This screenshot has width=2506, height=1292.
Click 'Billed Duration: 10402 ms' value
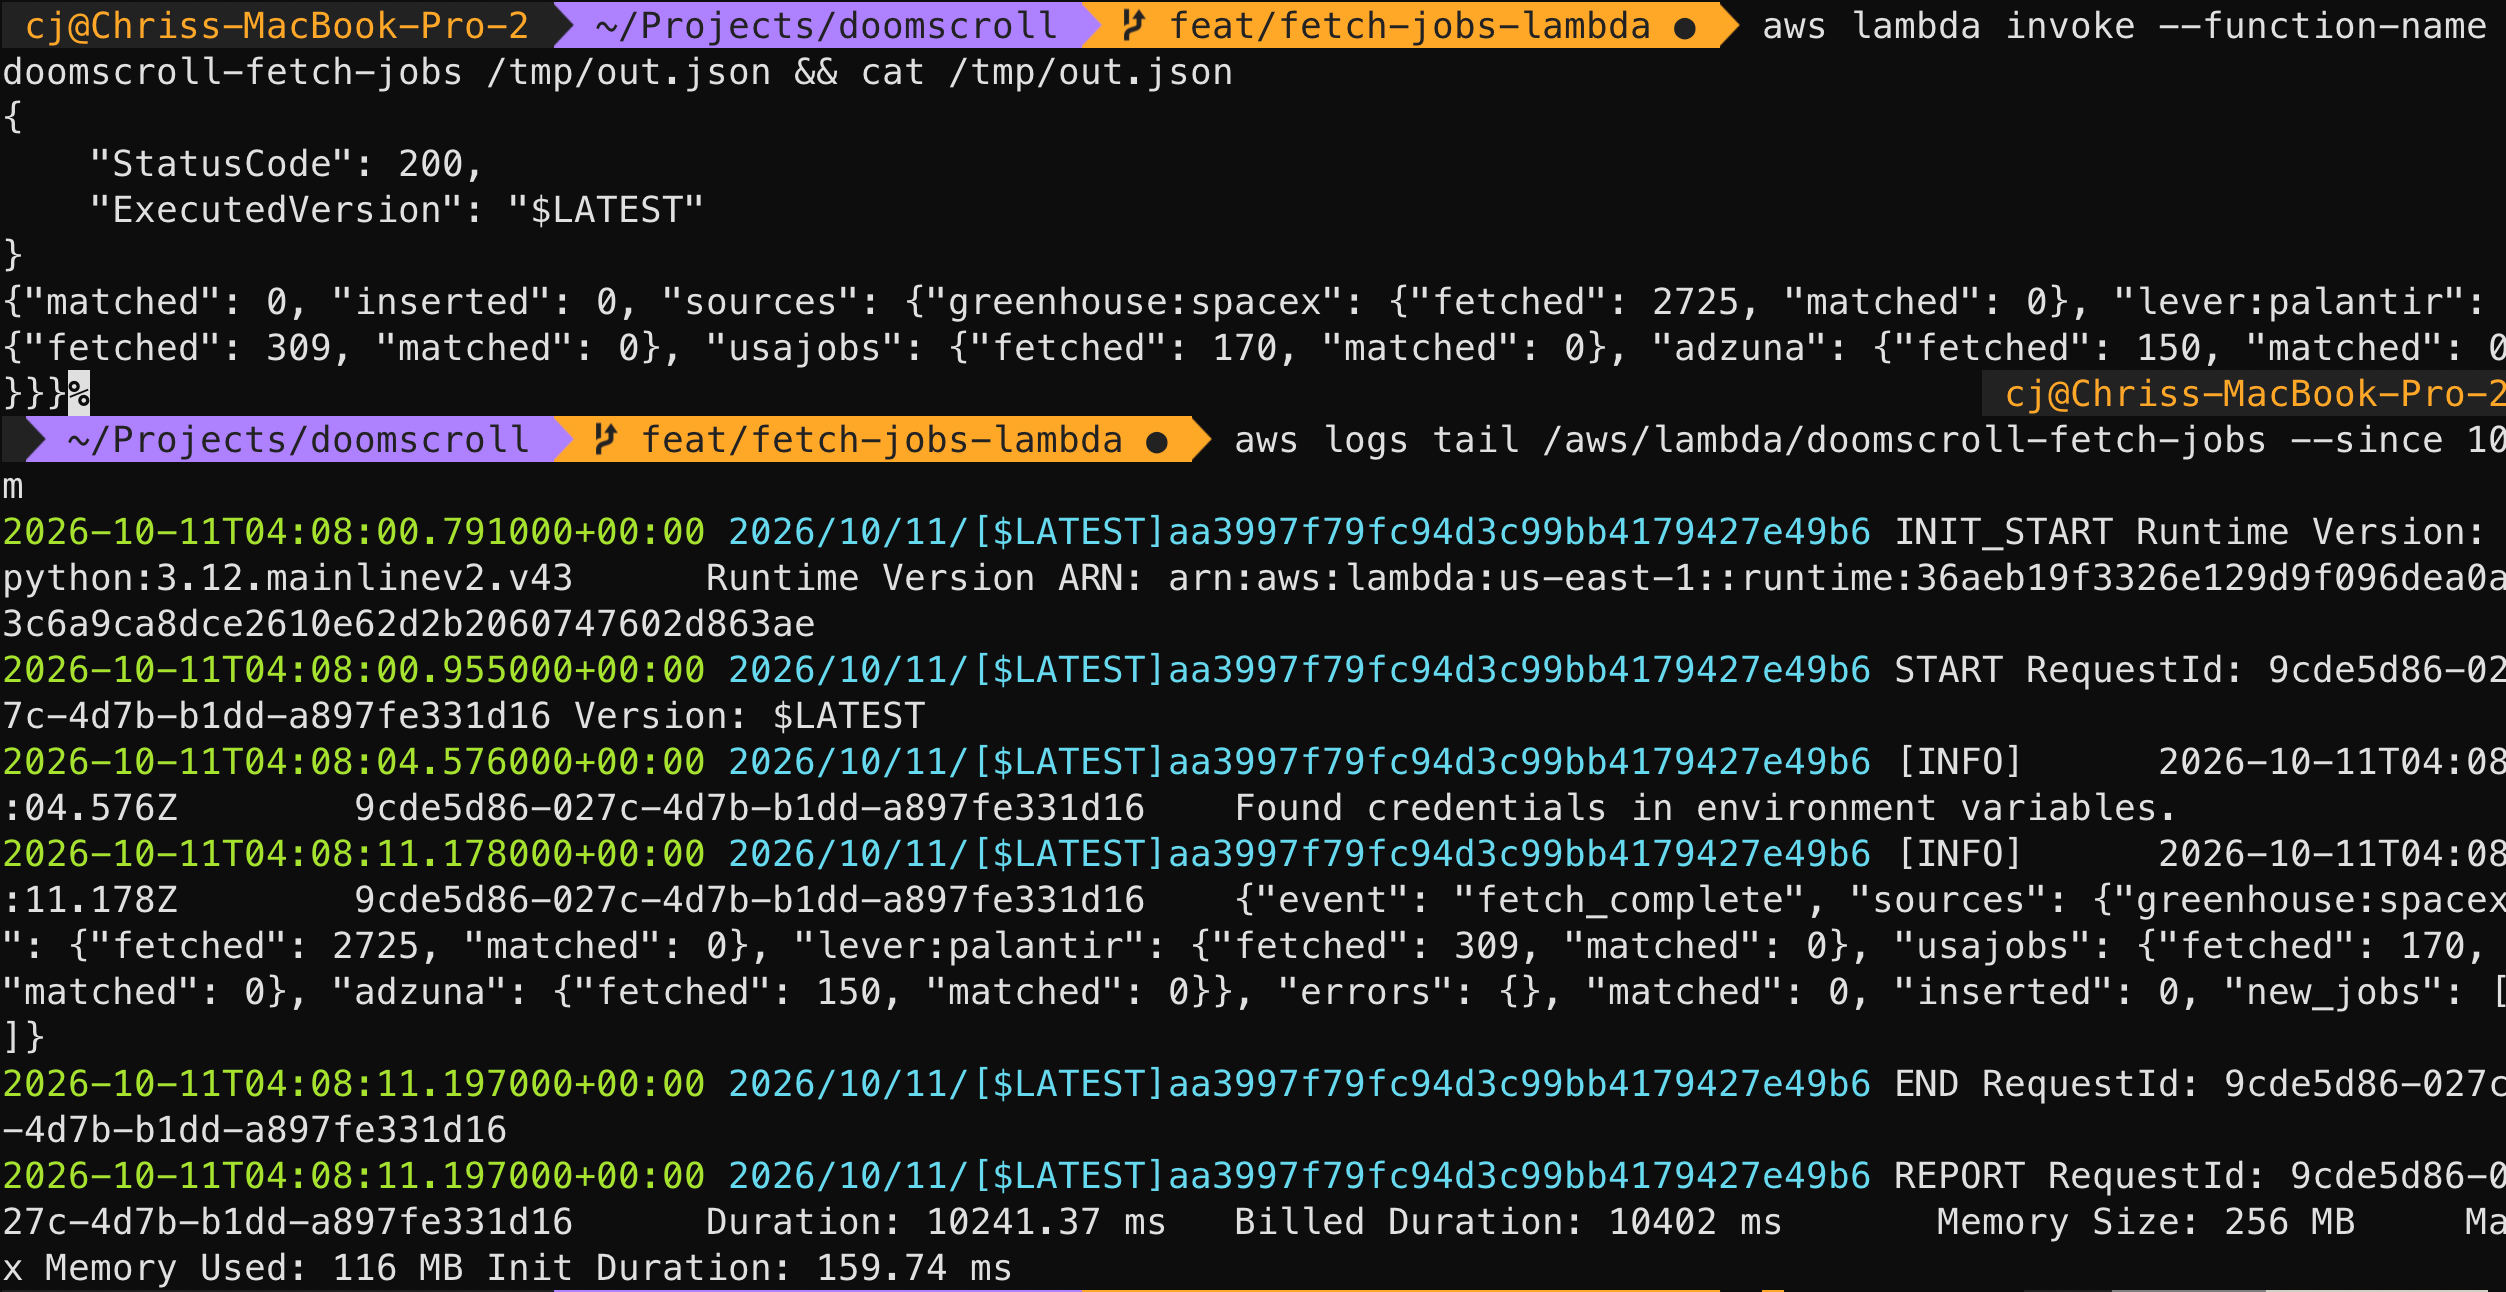1508,1221
